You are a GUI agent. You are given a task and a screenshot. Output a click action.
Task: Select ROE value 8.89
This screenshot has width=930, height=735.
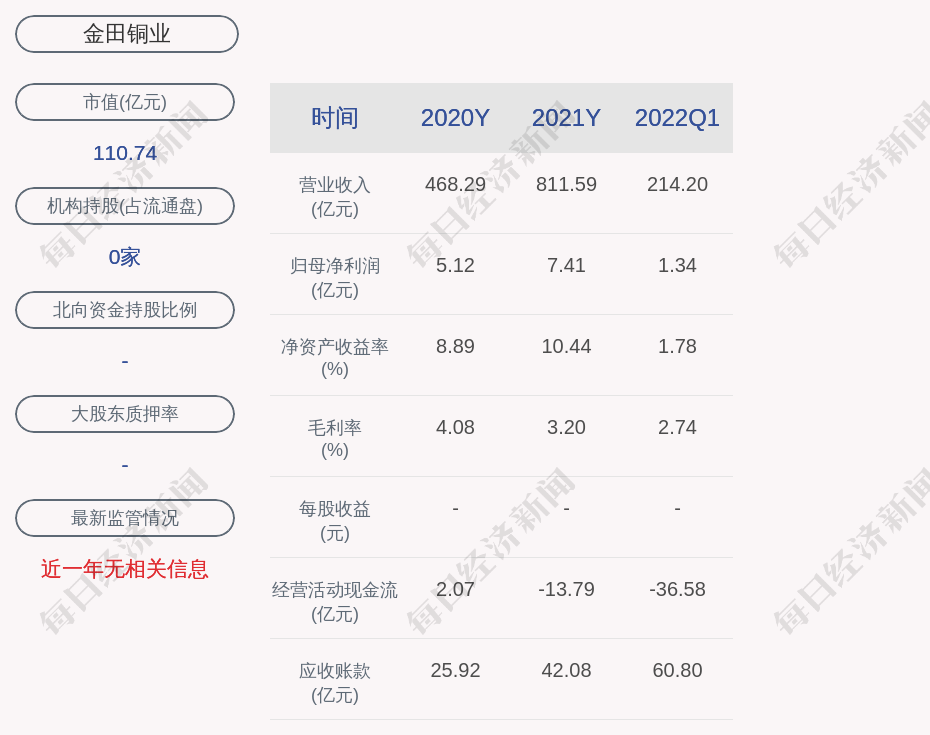456,346
